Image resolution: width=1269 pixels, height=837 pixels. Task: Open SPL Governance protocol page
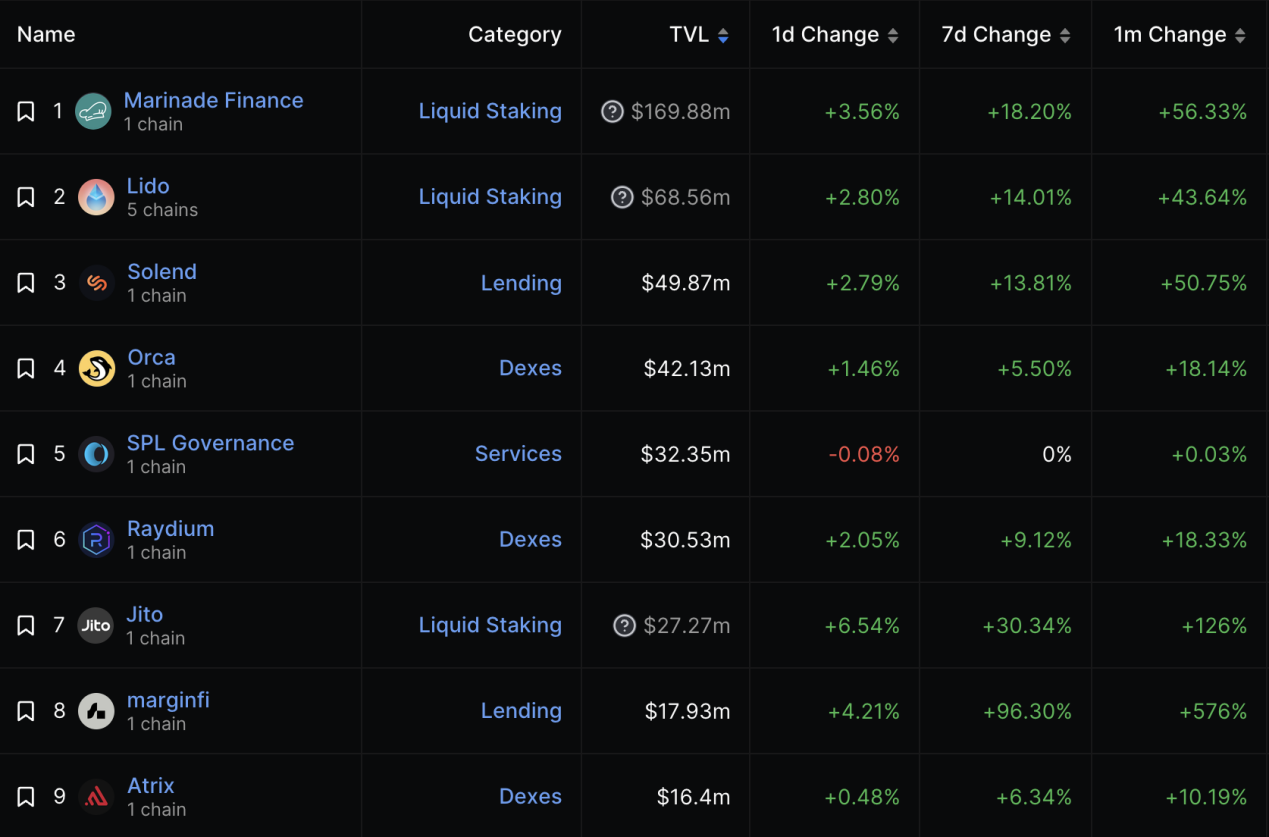click(210, 443)
